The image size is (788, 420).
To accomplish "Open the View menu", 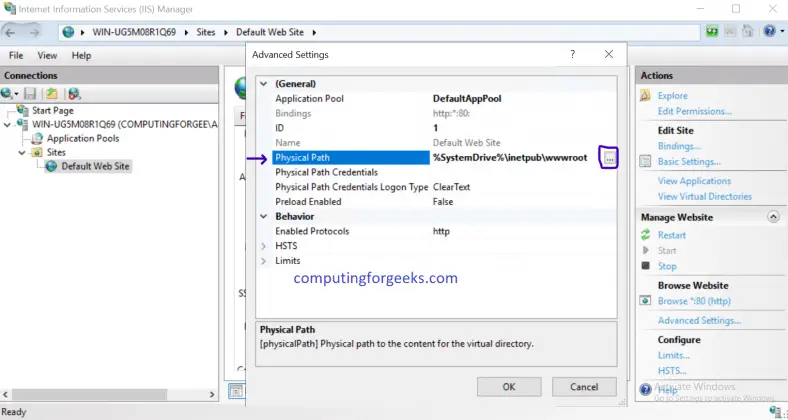I will [47, 56].
